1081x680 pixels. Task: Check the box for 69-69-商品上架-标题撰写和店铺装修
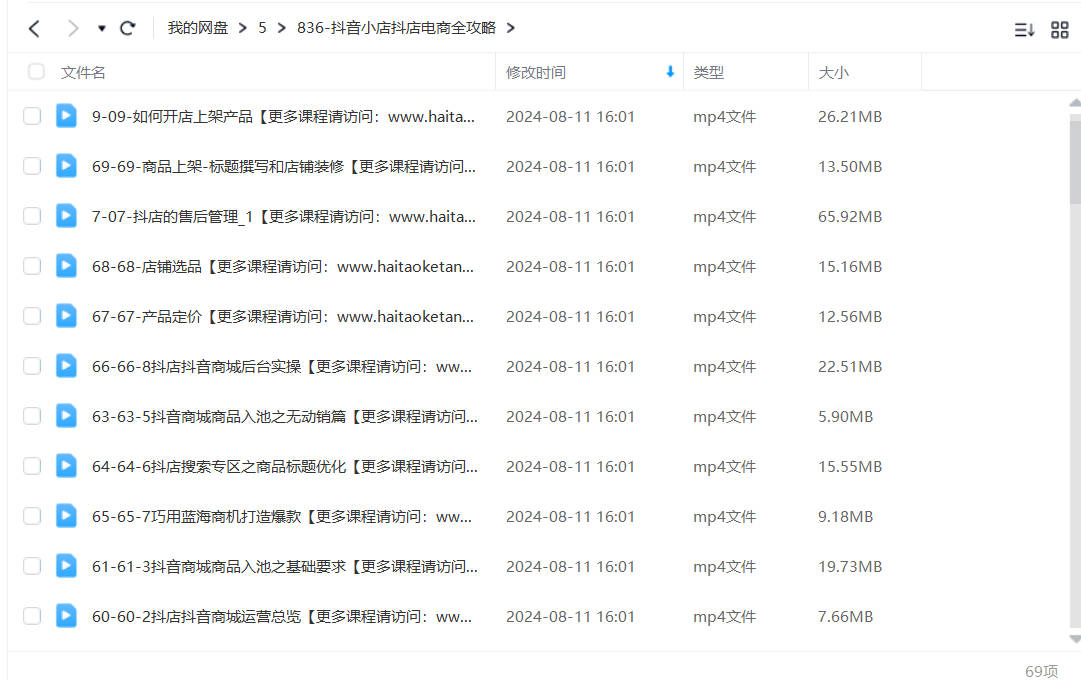pos(32,166)
